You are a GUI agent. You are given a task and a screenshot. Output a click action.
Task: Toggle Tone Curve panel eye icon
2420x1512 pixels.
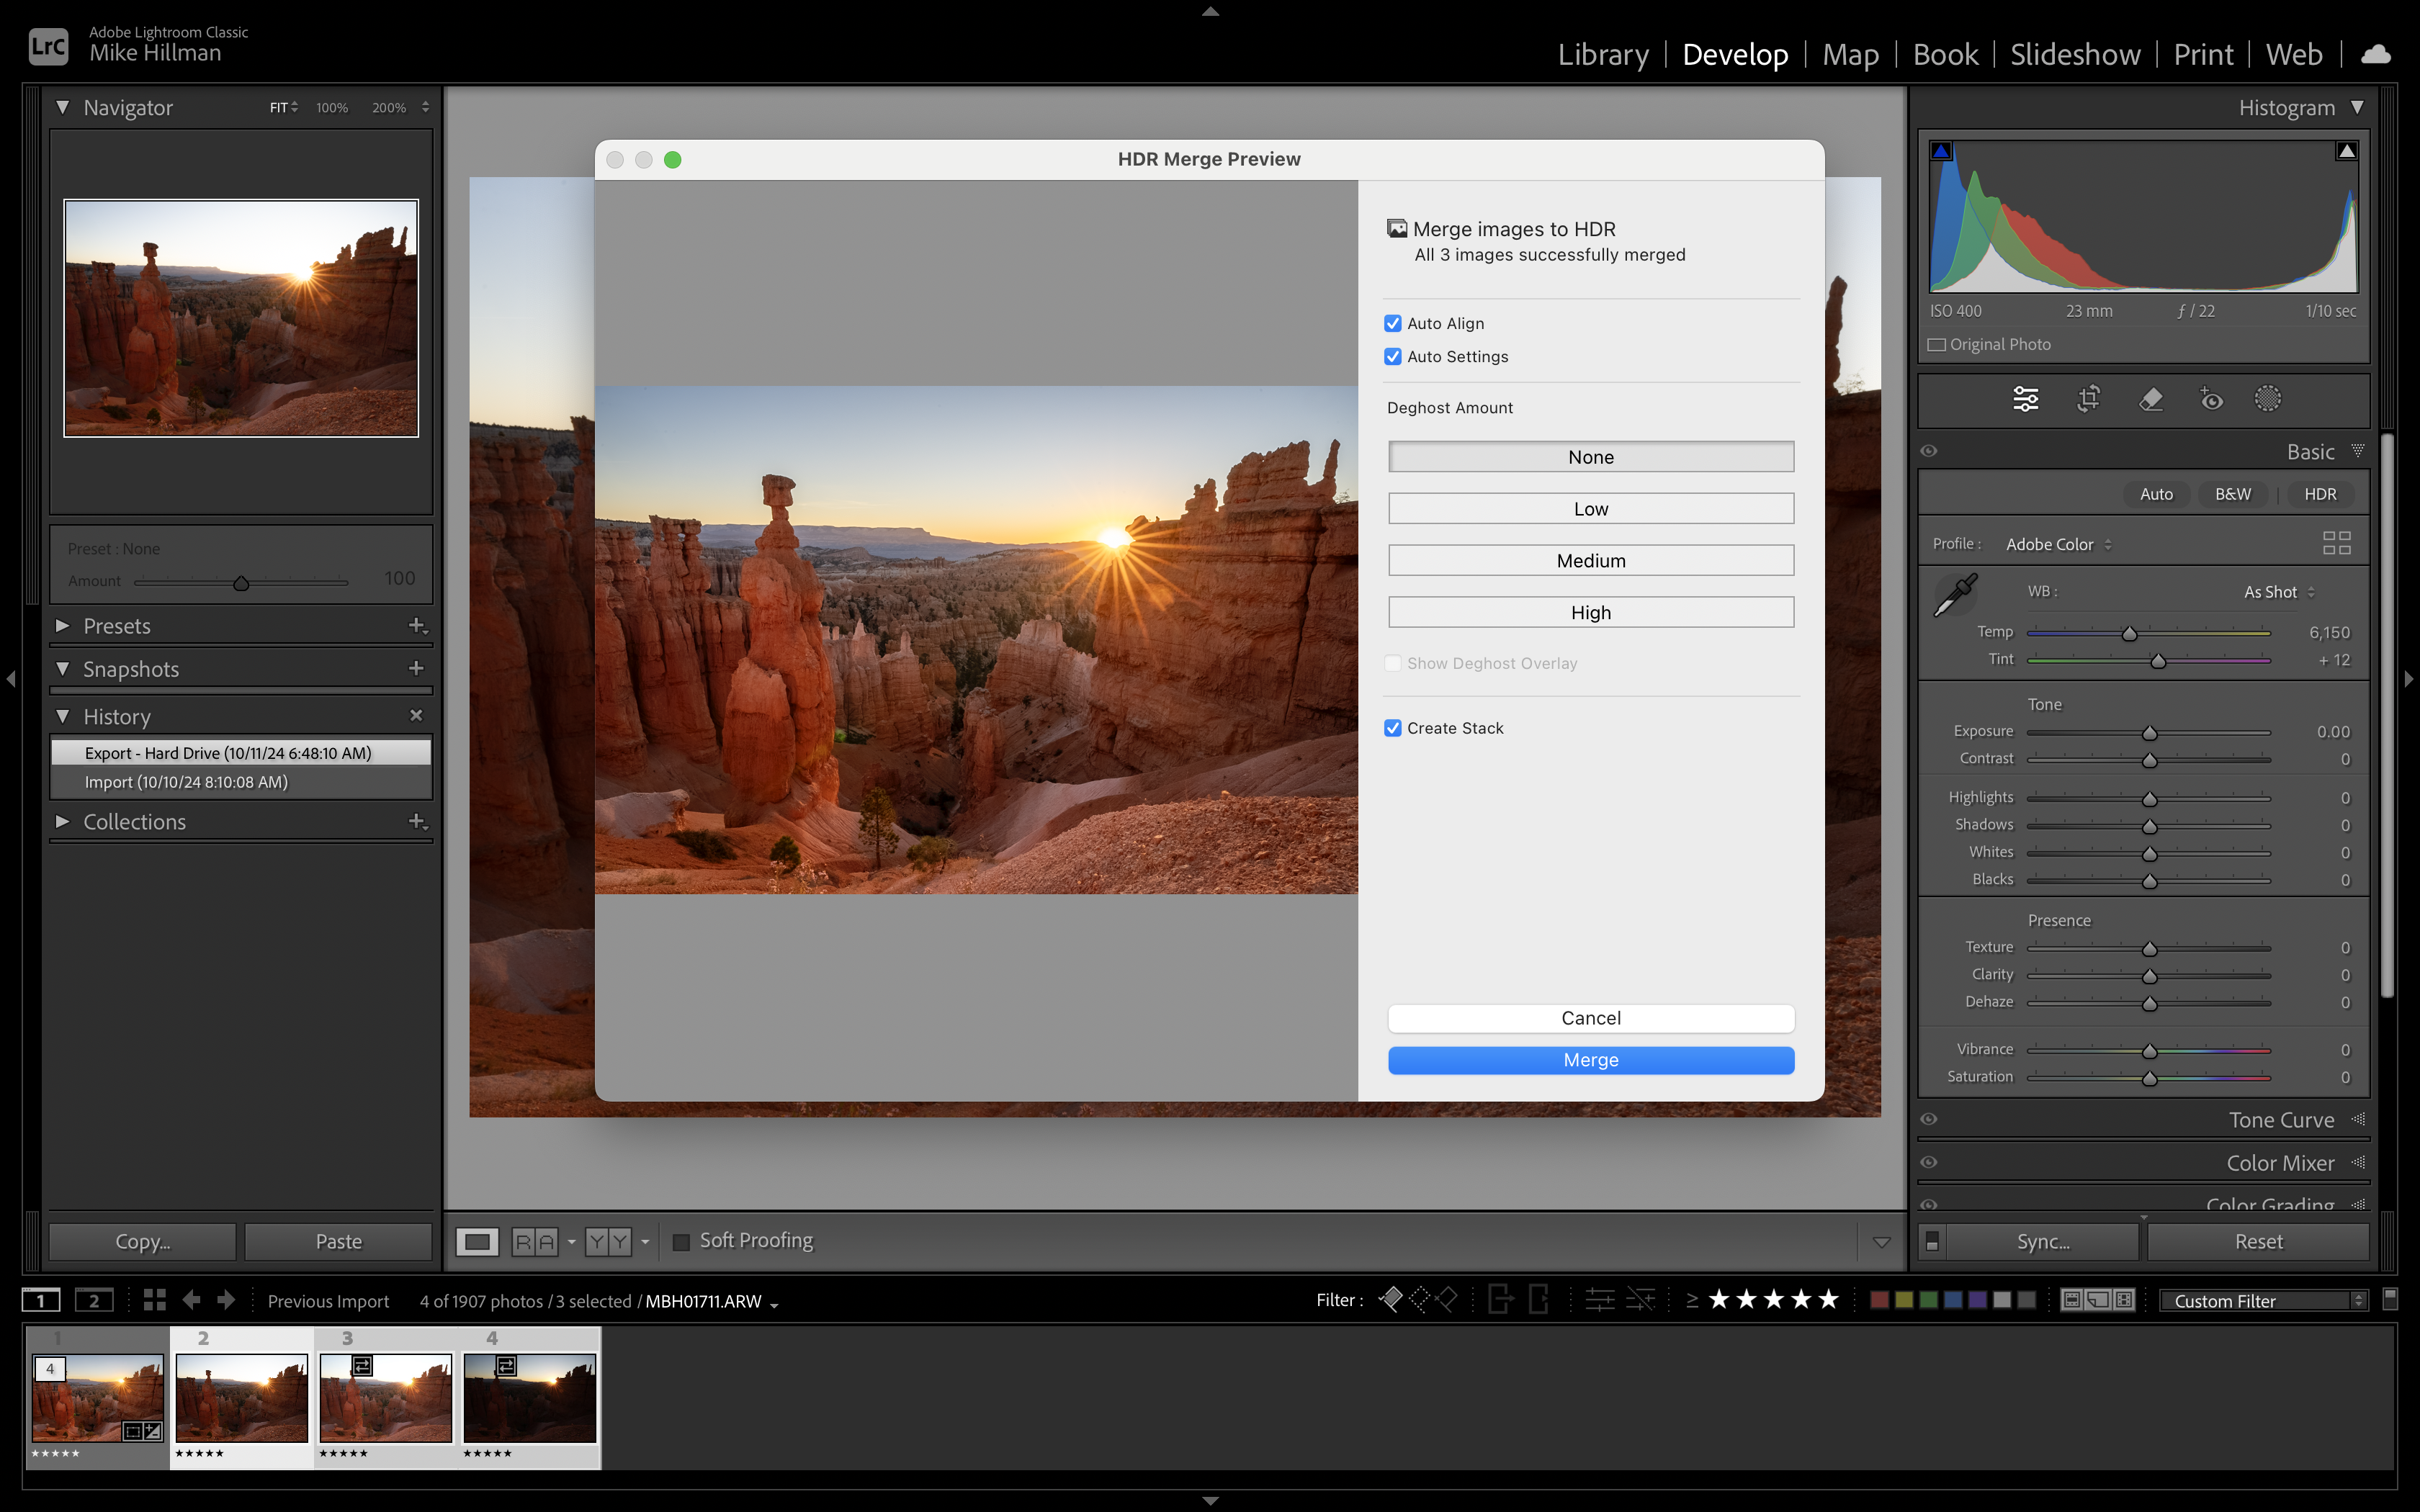pyautogui.click(x=1929, y=1119)
